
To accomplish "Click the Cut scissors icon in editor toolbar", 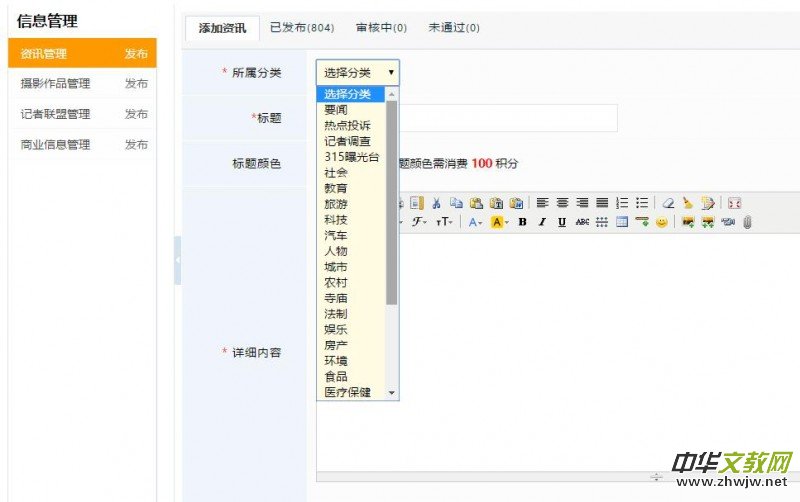I will (436, 202).
